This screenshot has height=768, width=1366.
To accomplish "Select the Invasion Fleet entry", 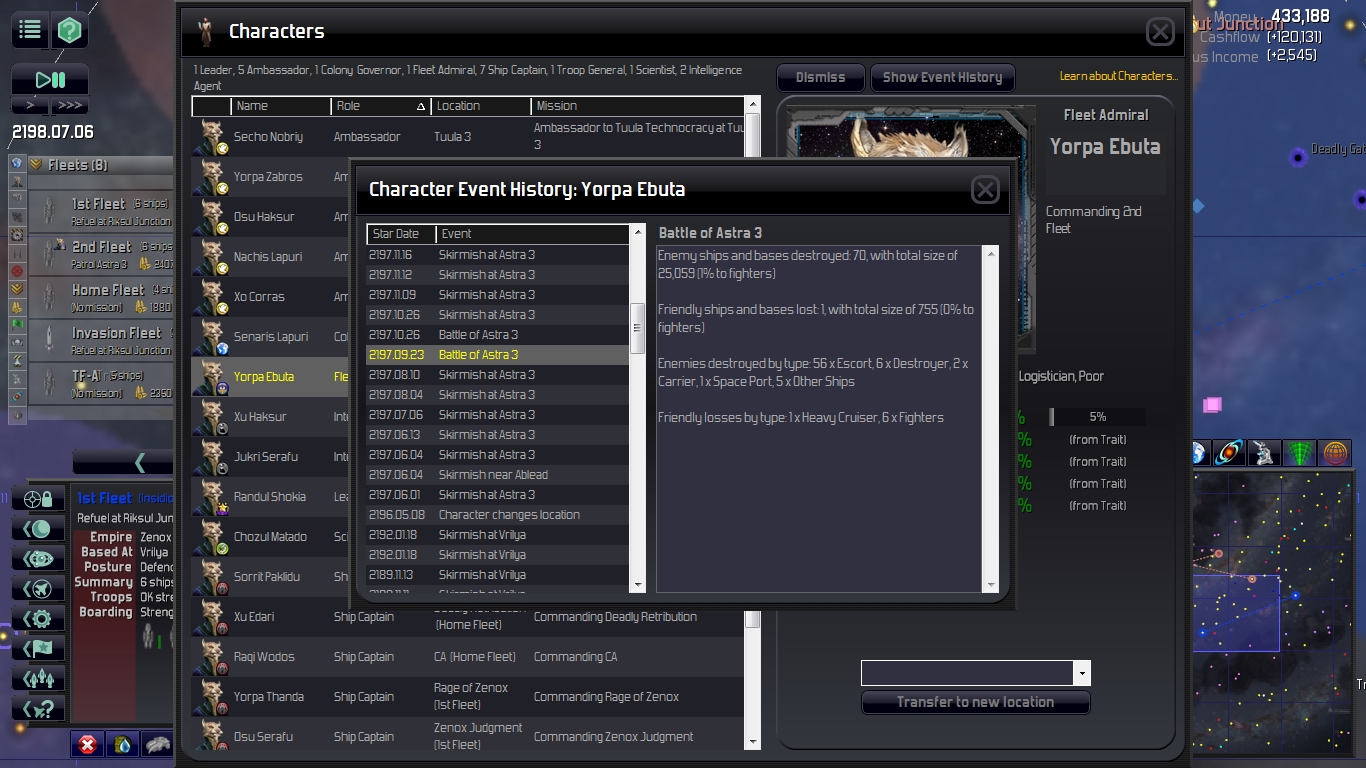I will 101,341.
